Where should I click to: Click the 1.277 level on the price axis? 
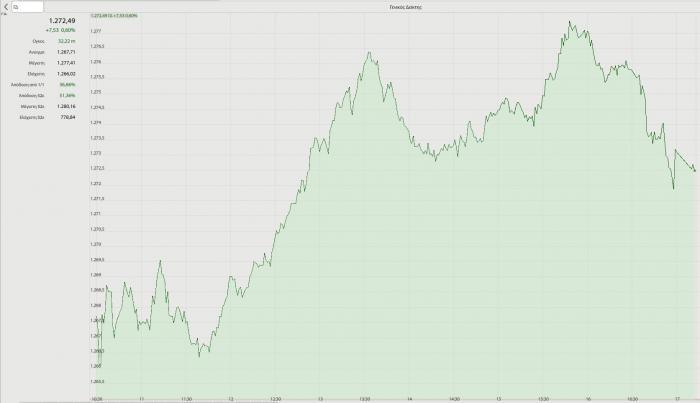pos(97,31)
